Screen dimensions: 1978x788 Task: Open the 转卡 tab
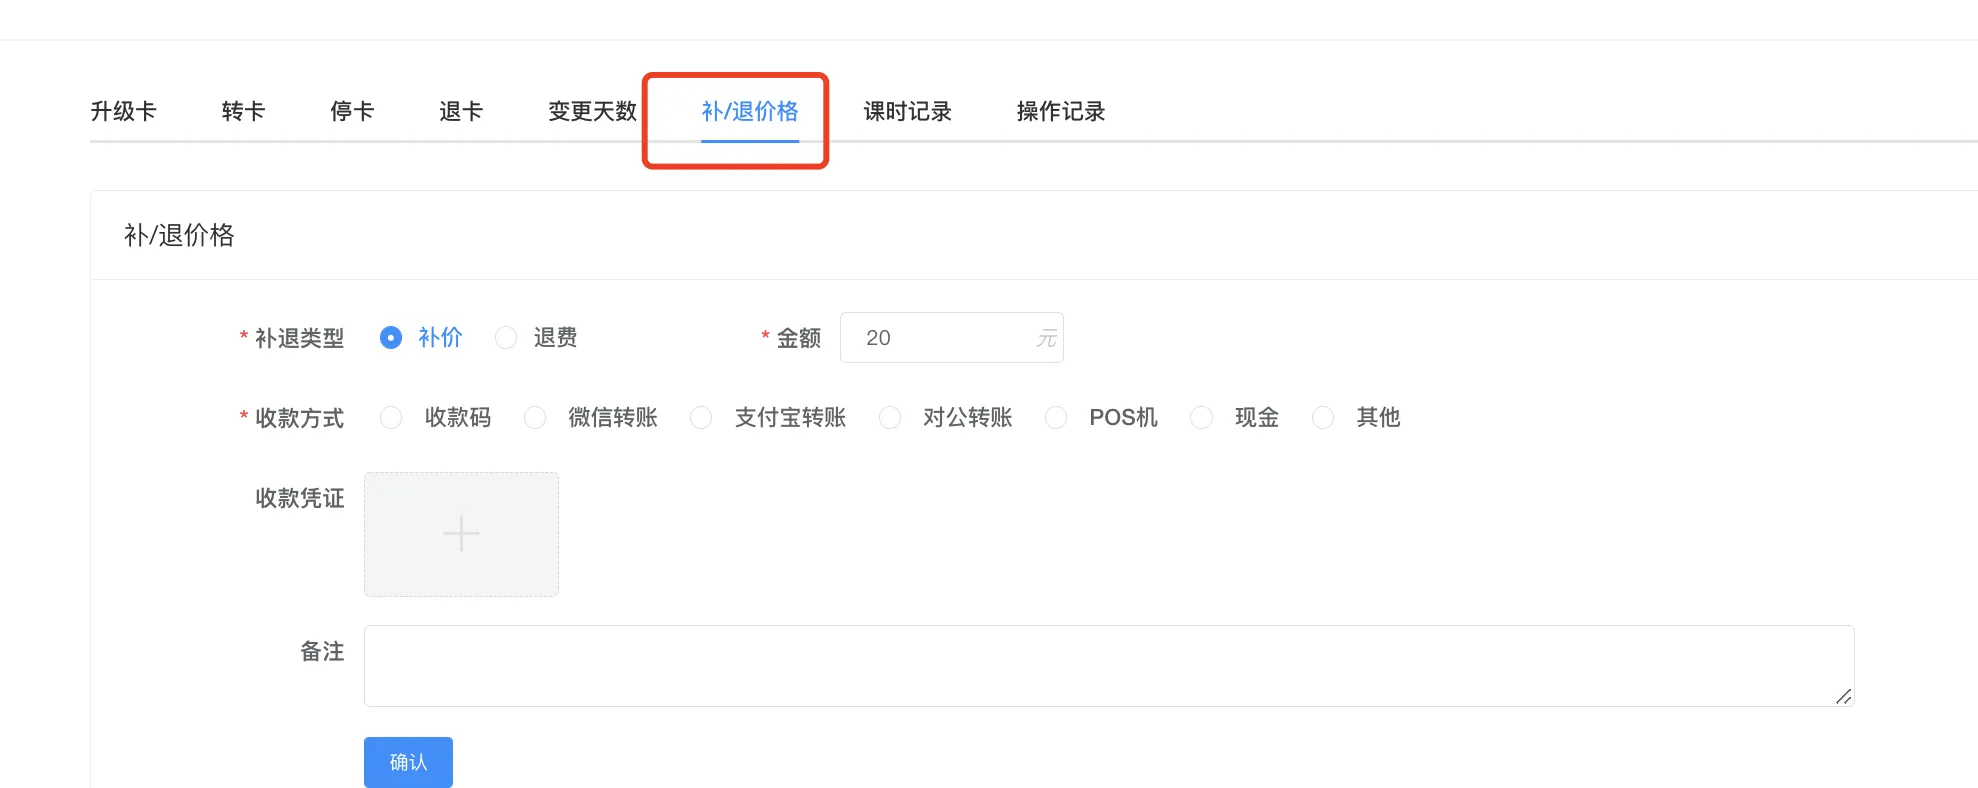(243, 111)
